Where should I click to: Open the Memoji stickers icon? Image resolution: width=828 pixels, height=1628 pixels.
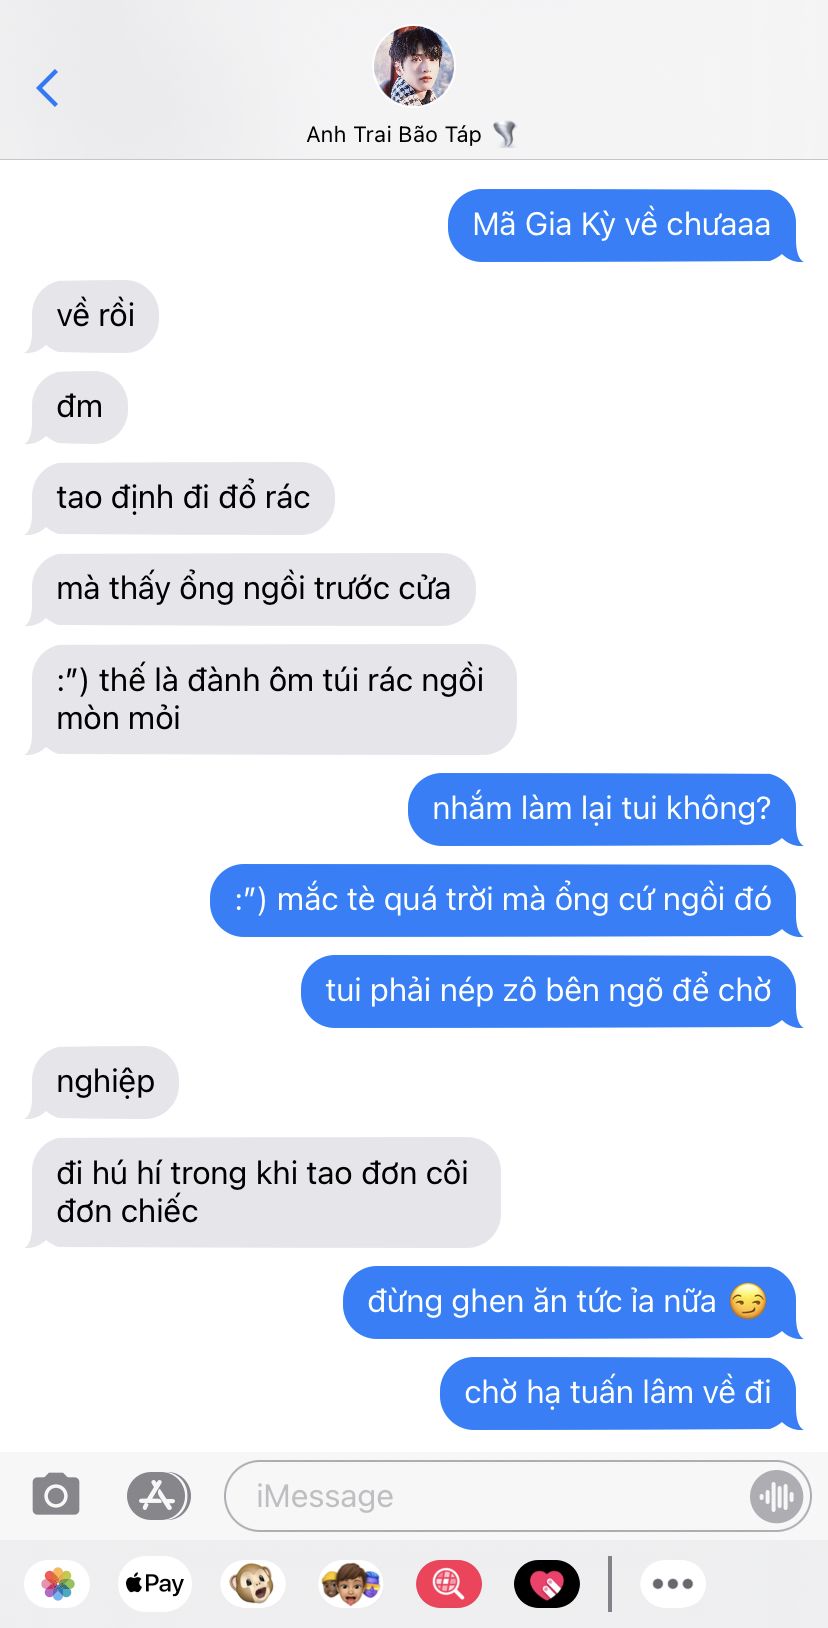point(350,1584)
